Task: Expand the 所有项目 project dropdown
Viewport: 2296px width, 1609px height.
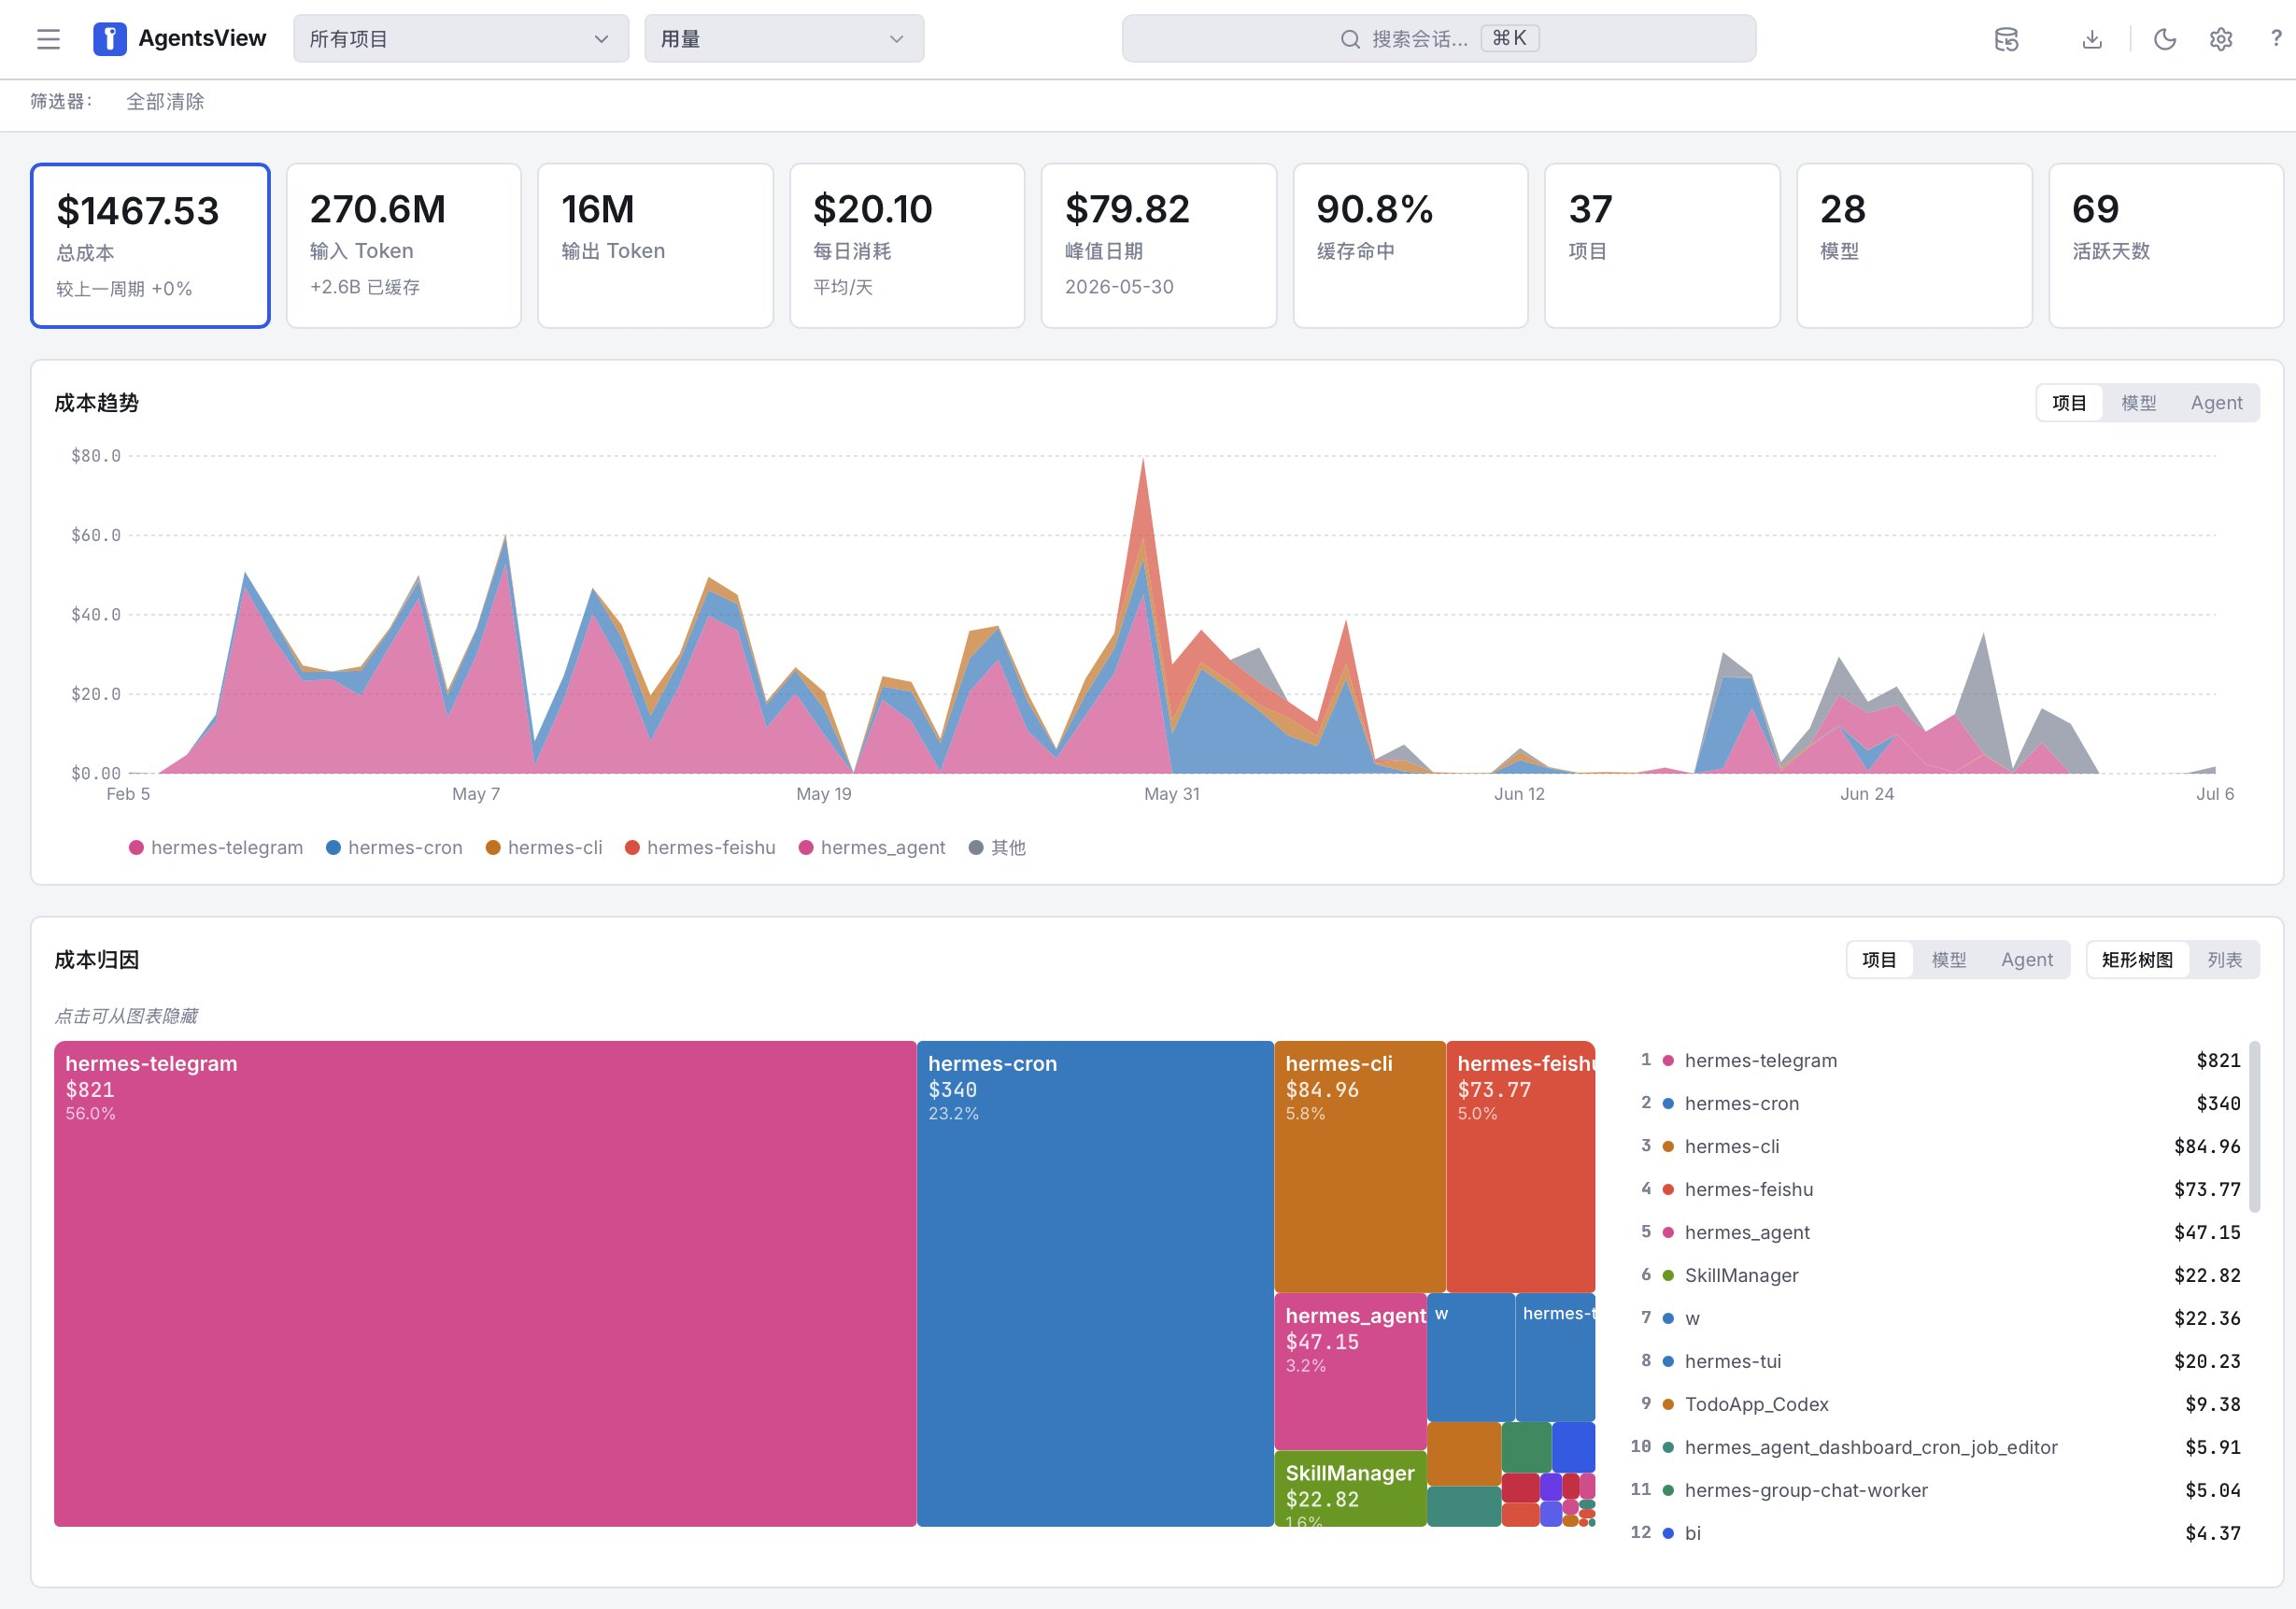Action: pos(461,39)
